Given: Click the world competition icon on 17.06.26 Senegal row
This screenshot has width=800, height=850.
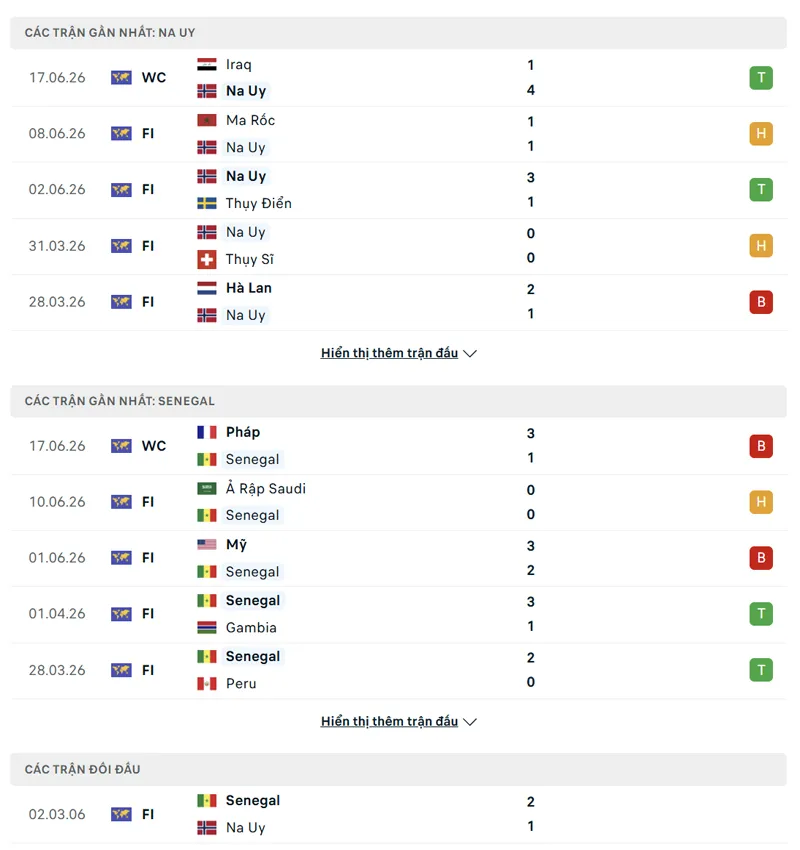Looking at the screenshot, I should coord(121,446).
